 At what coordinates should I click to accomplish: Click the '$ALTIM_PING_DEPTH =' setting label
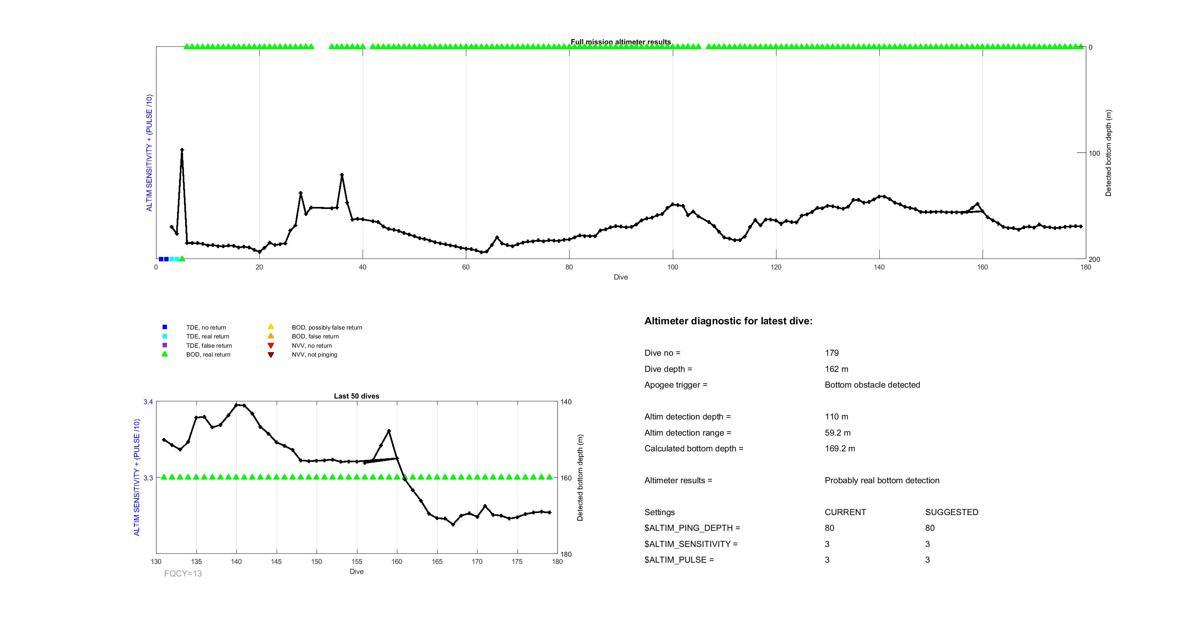(x=693, y=528)
